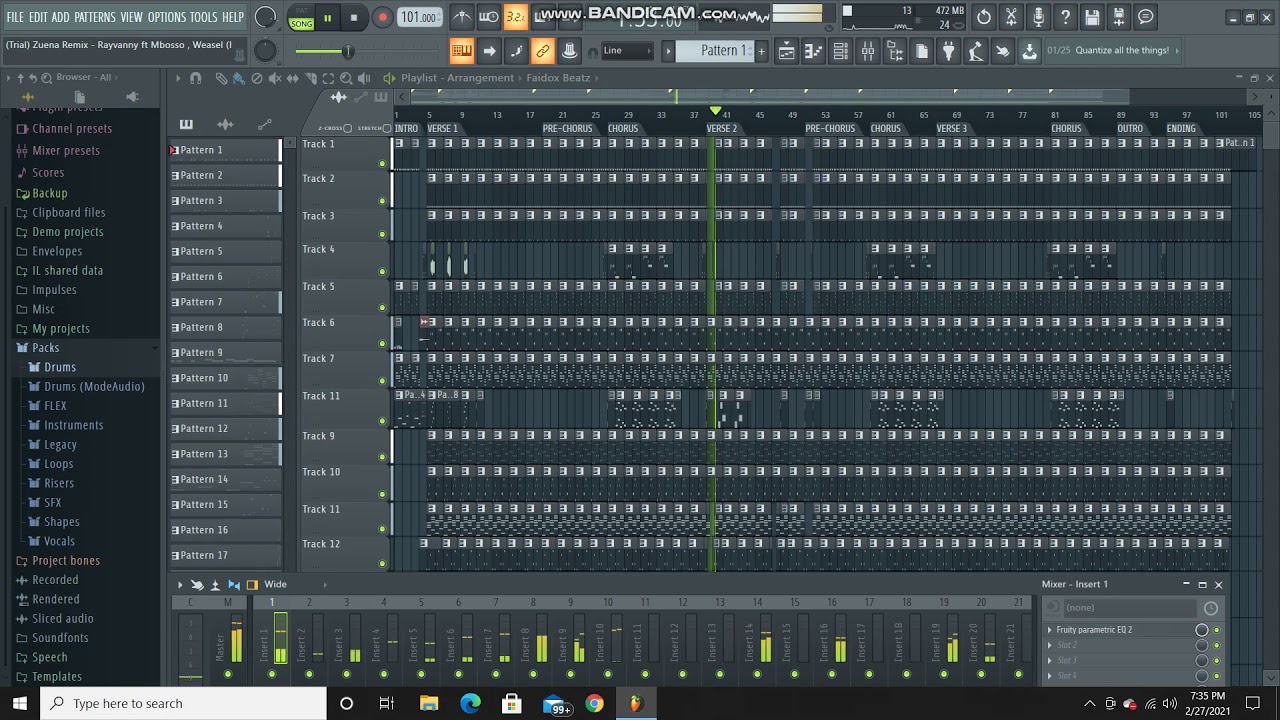Add new pattern with plus button
Viewport: 1280px width, 720px height.
[762, 51]
